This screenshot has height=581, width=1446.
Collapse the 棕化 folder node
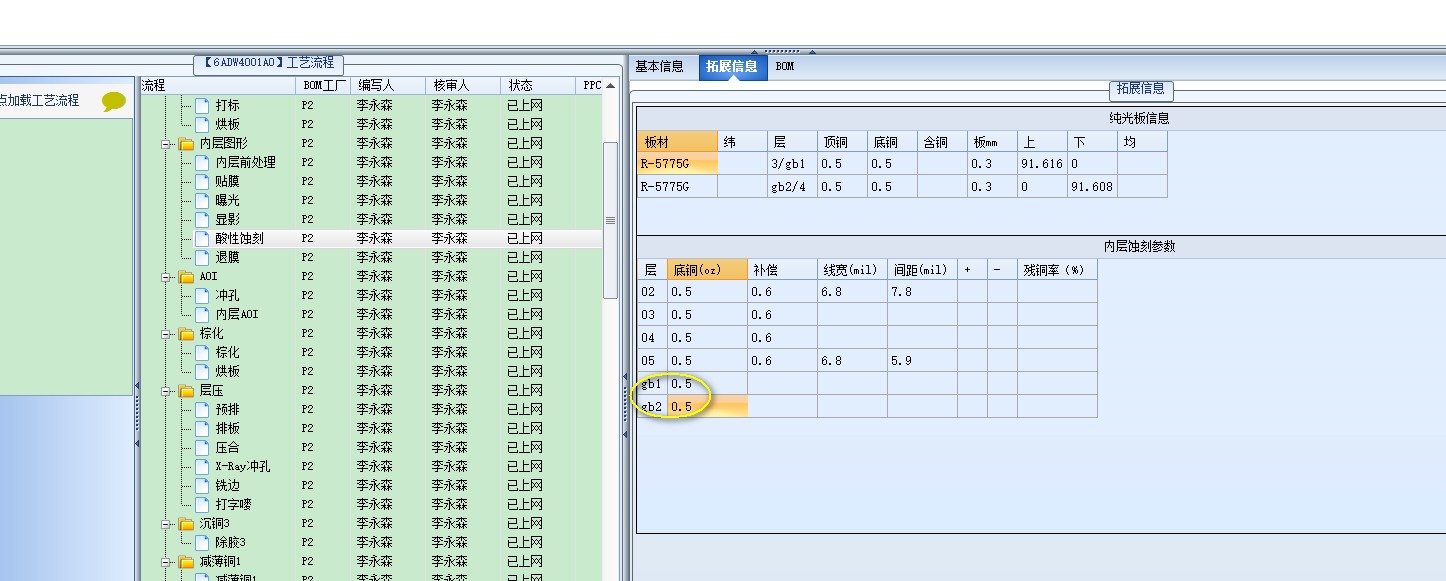[166, 334]
